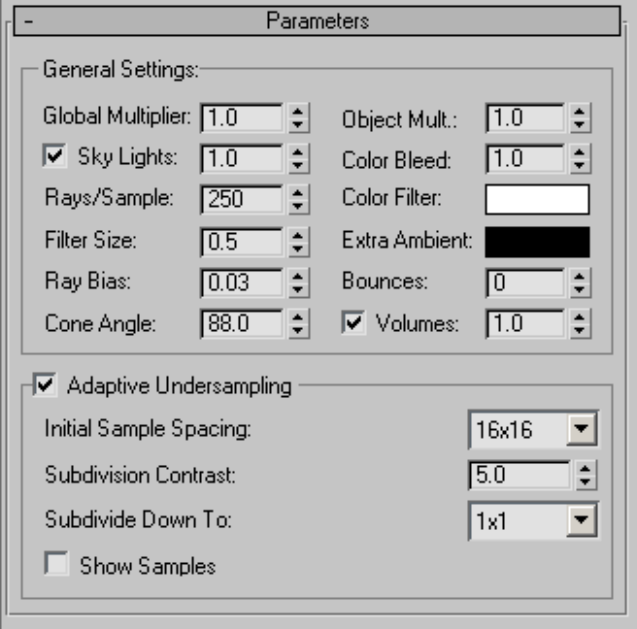637x629 pixels.
Task: Click the Color Filter white swatch
Action: [537, 199]
